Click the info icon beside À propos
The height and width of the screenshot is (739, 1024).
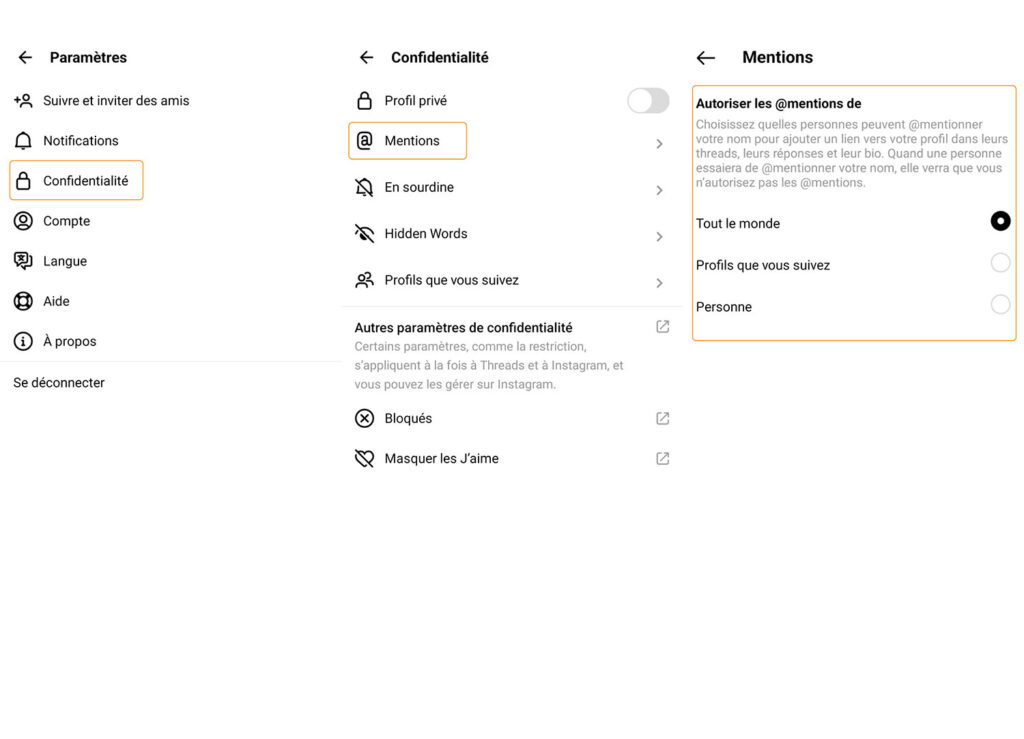coord(24,341)
